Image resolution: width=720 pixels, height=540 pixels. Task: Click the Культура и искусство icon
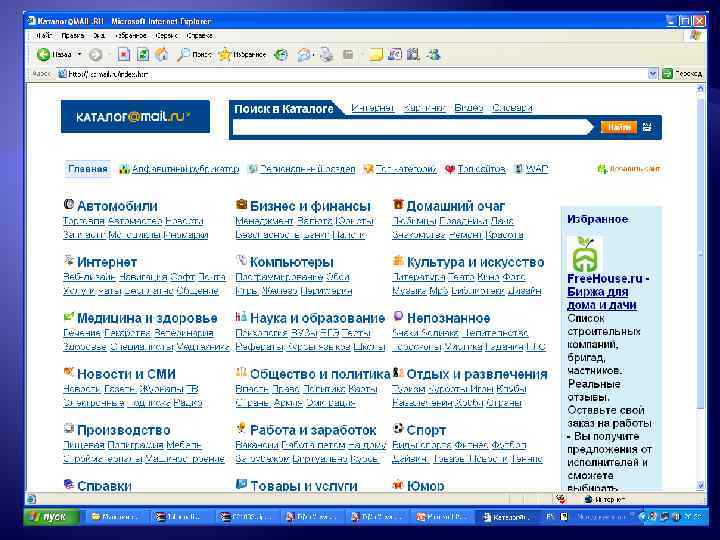point(398,260)
